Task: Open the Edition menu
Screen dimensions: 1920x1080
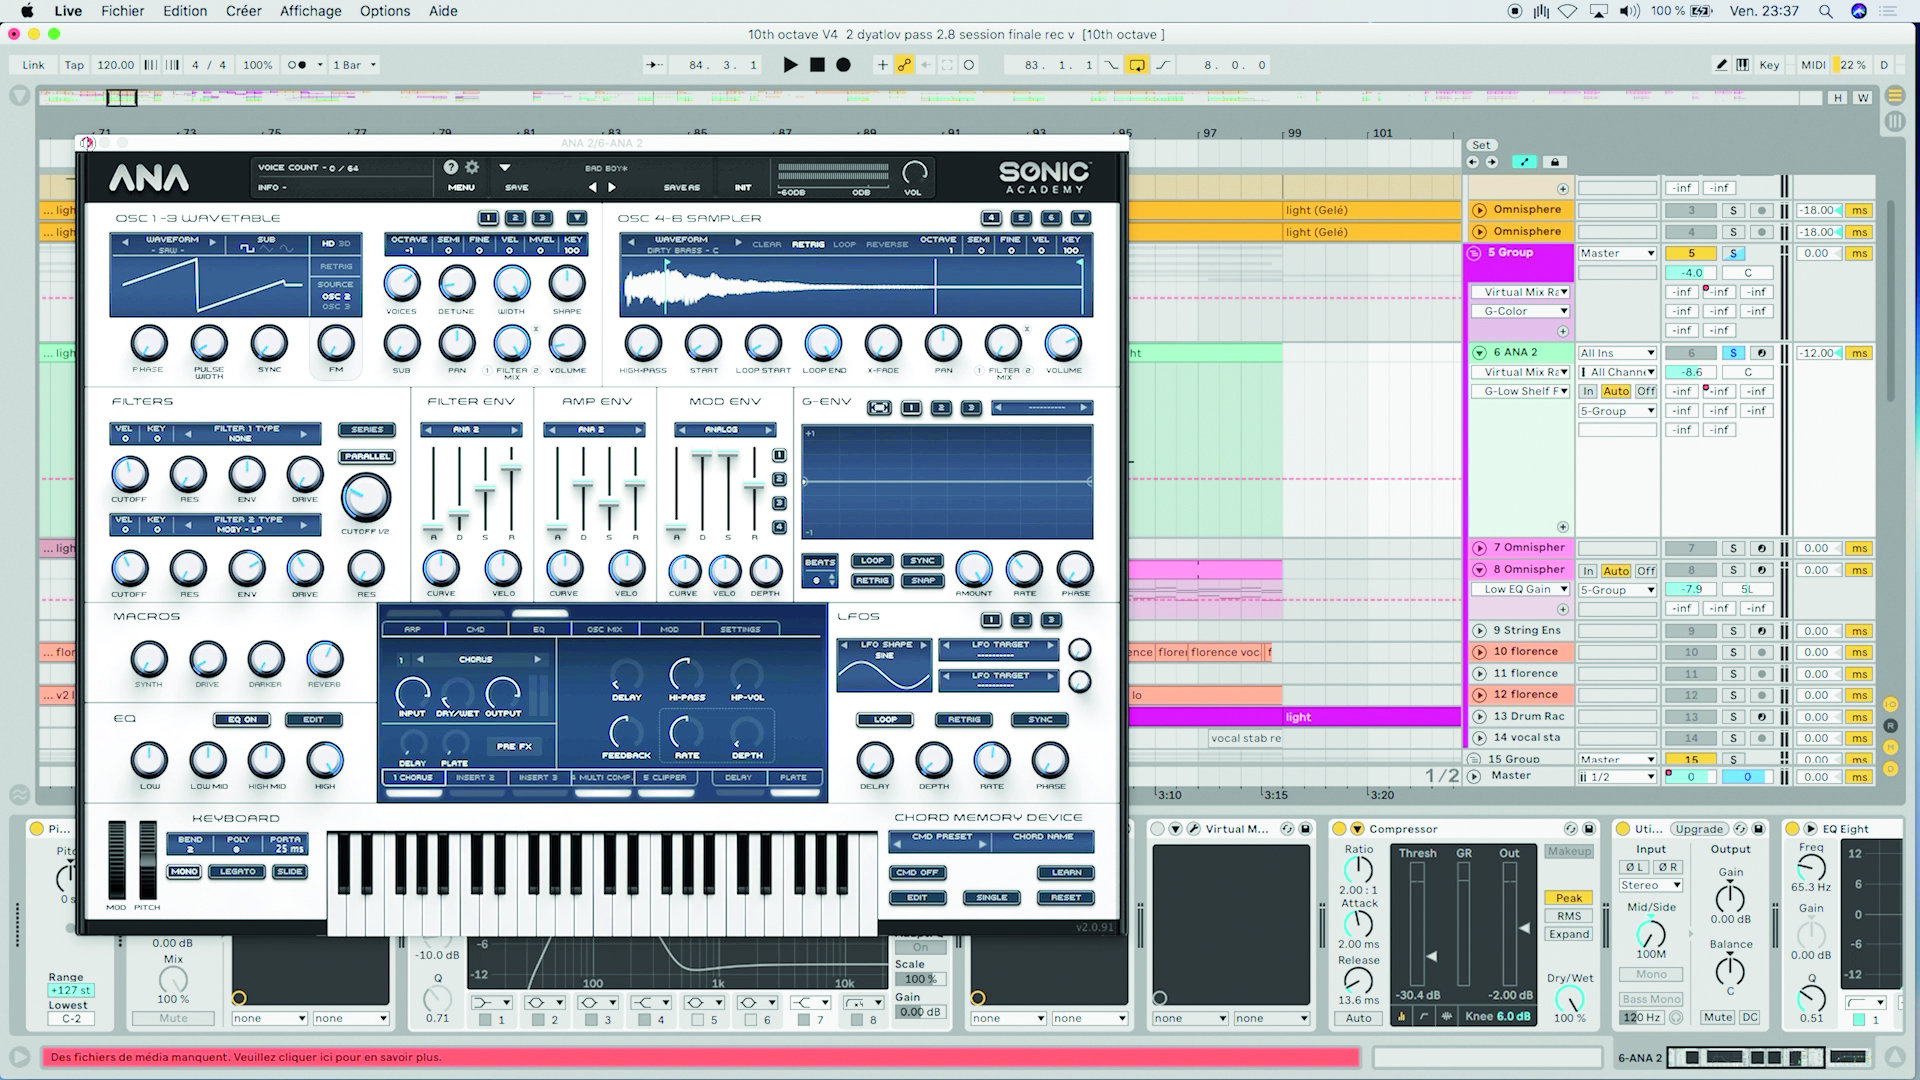Action: coord(185,11)
